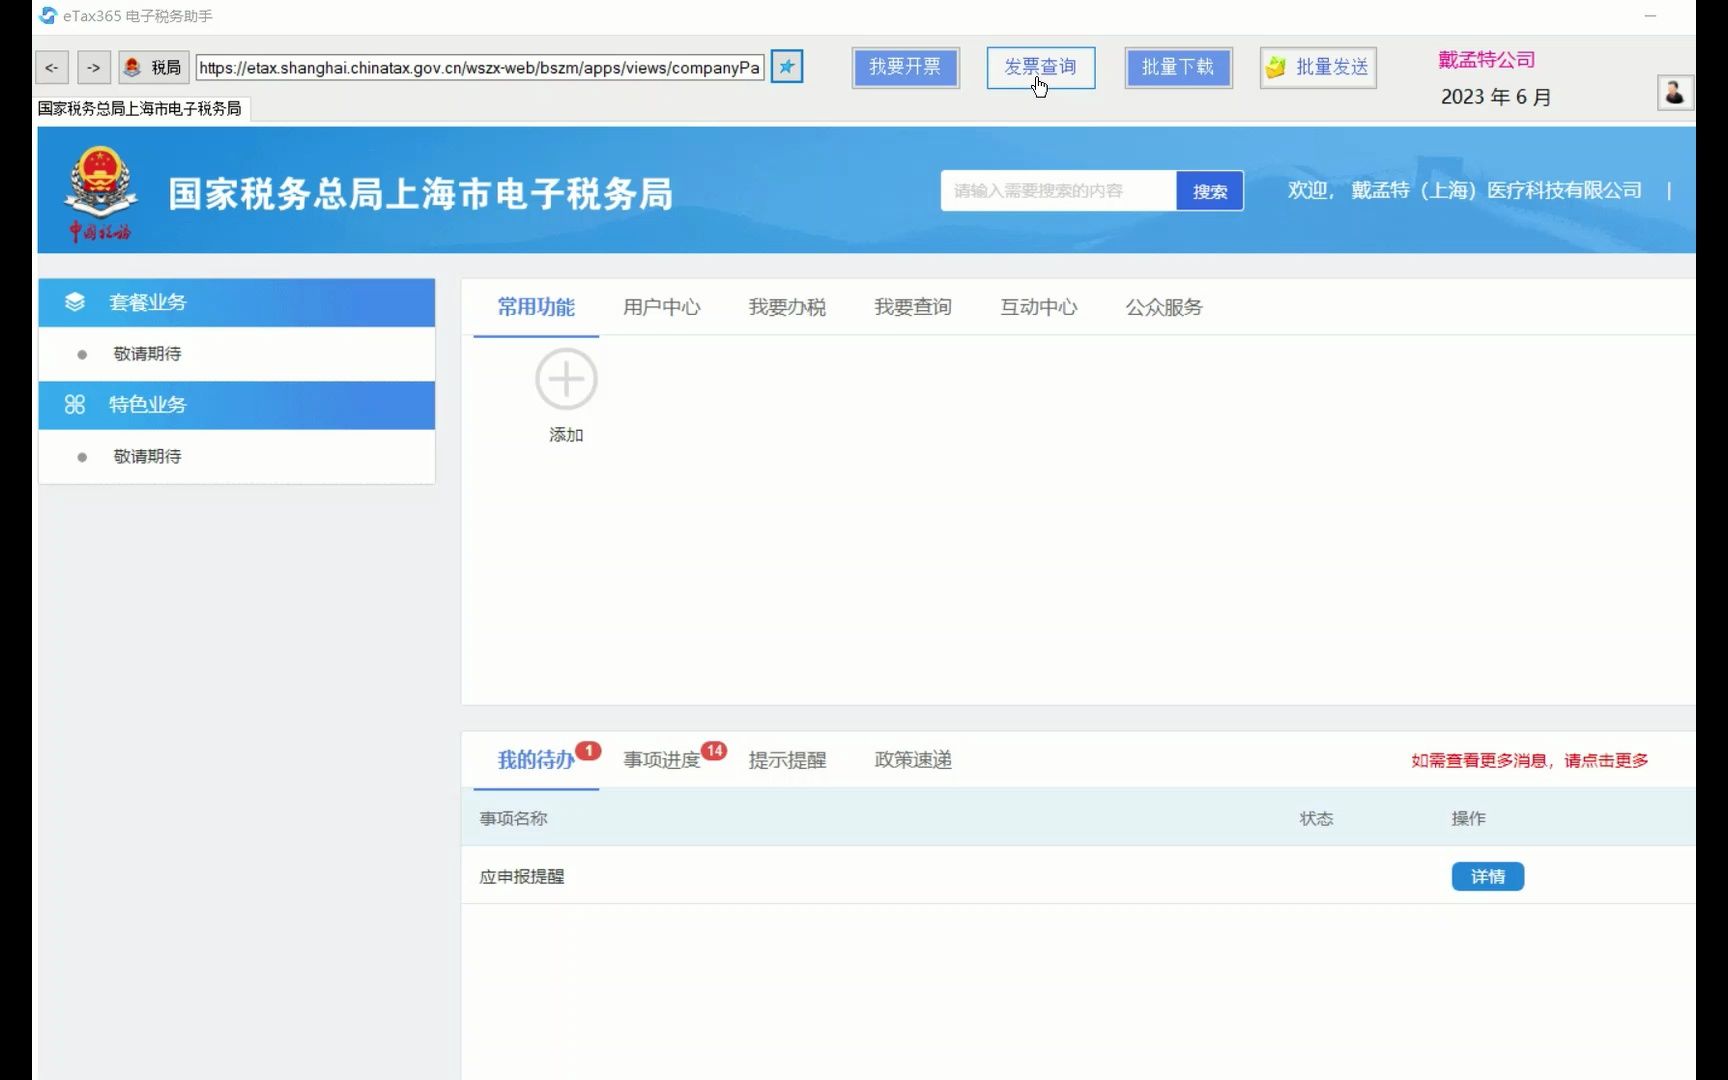1728x1080 pixels.
Task: Click the 事项名称 column header
Action: click(x=514, y=819)
